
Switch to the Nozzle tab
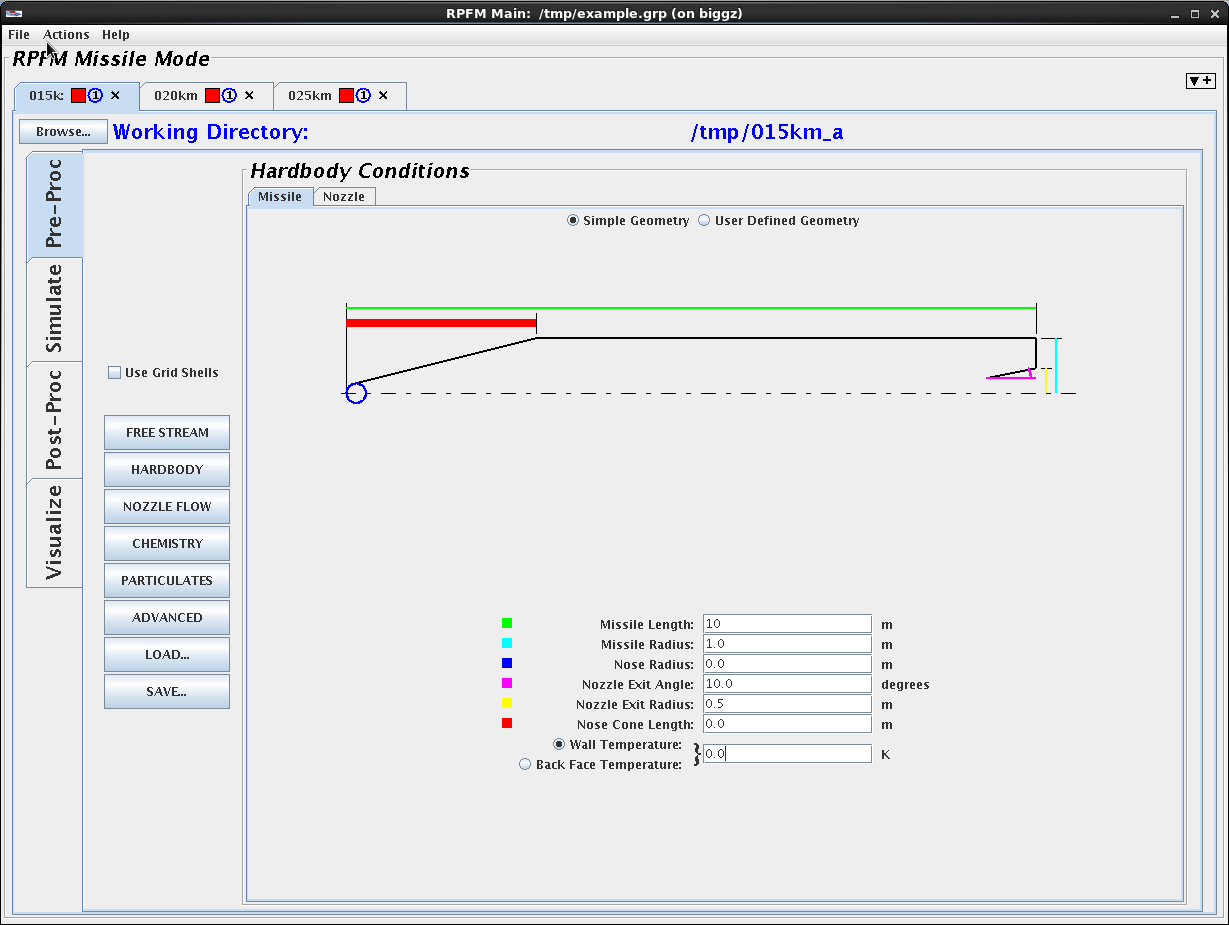tap(344, 197)
